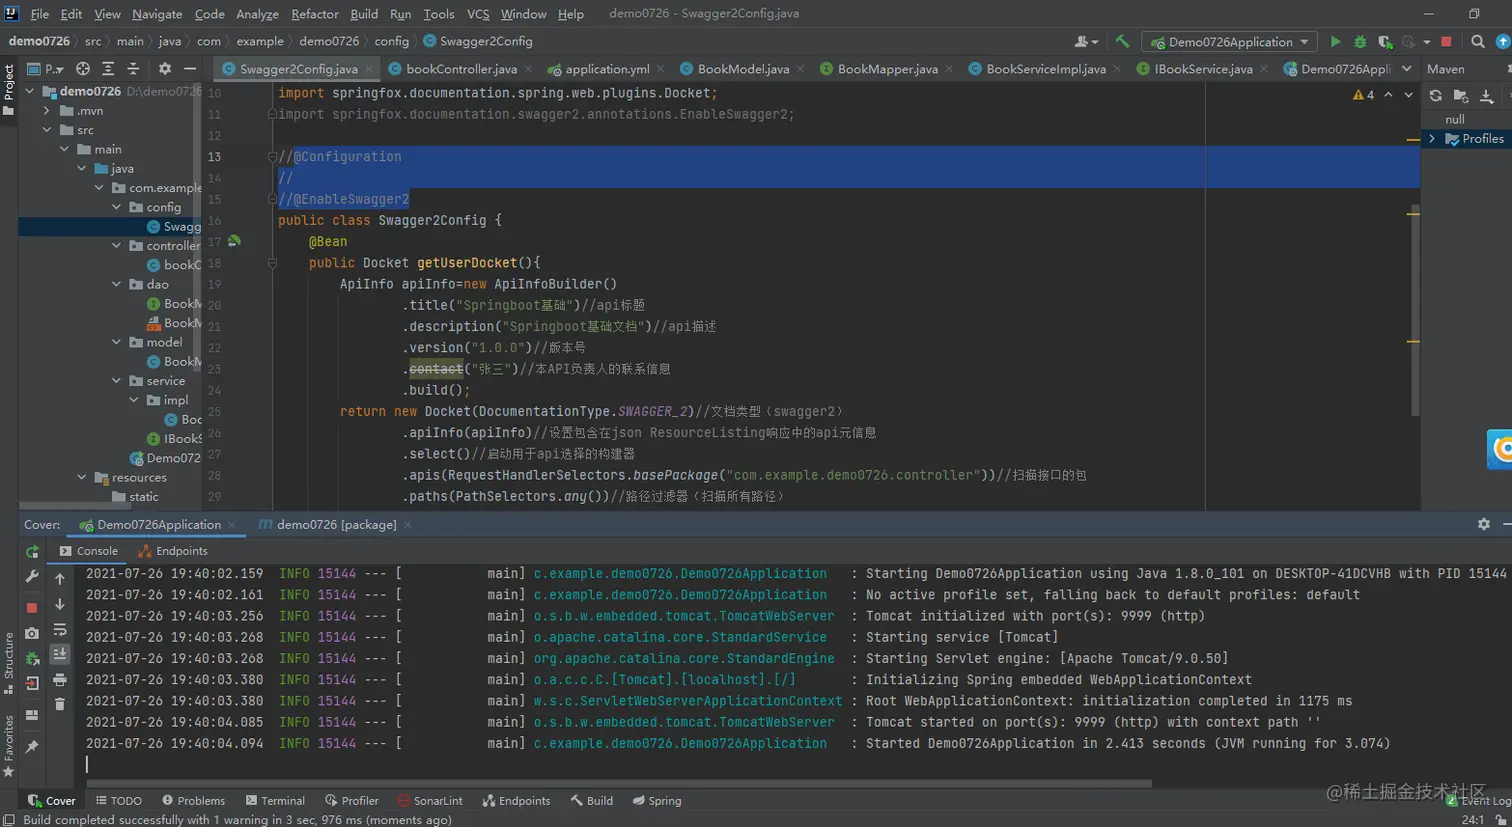
Task: Reload Maven projects using the refresh icon
Action: point(1435,96)
